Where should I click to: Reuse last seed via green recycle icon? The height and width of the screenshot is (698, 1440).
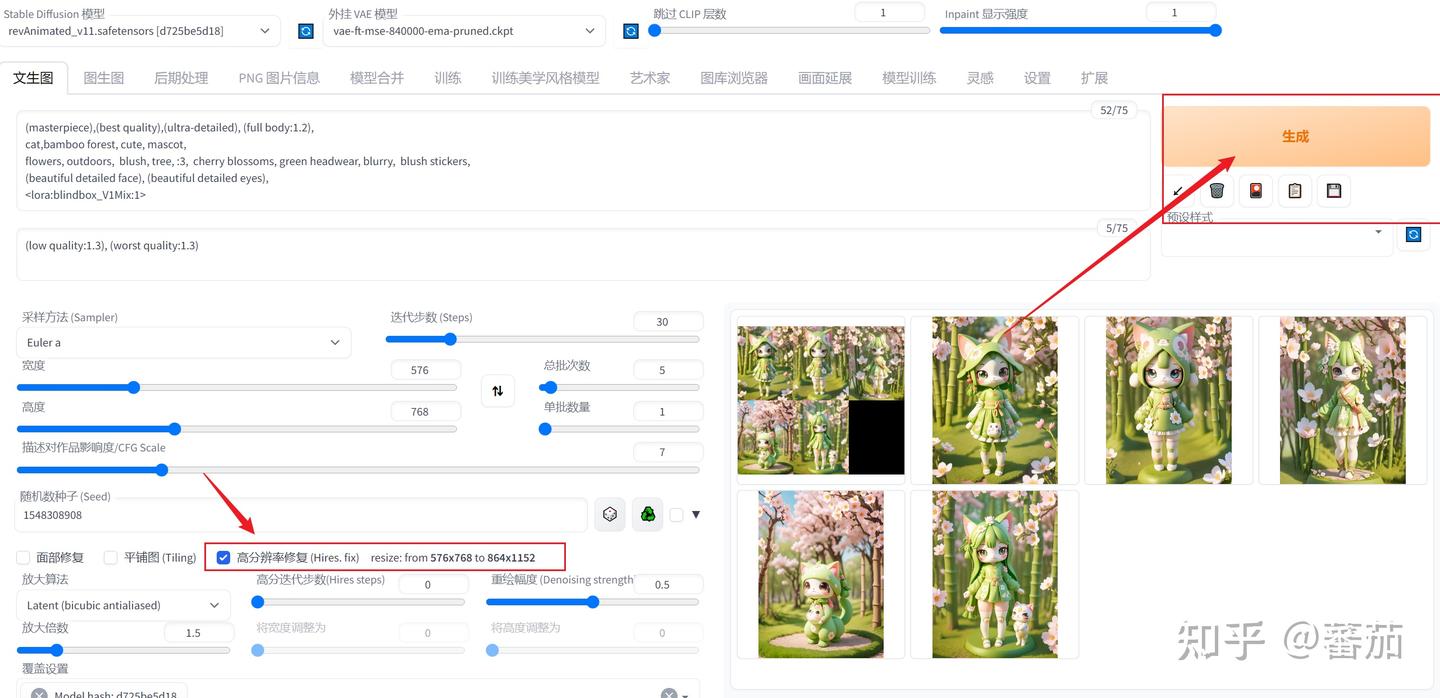[x=648, y=514]
